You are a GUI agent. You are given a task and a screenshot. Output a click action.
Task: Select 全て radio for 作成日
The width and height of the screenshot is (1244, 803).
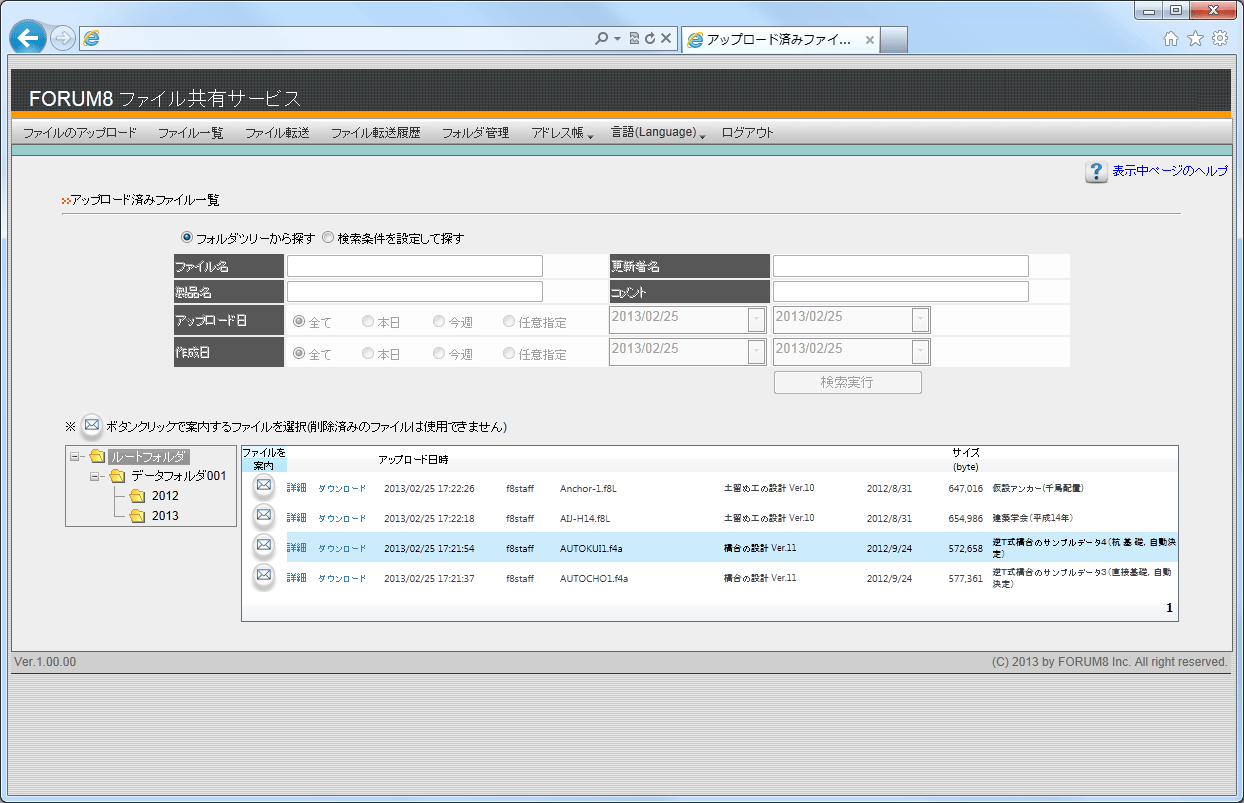click(298, 353)
